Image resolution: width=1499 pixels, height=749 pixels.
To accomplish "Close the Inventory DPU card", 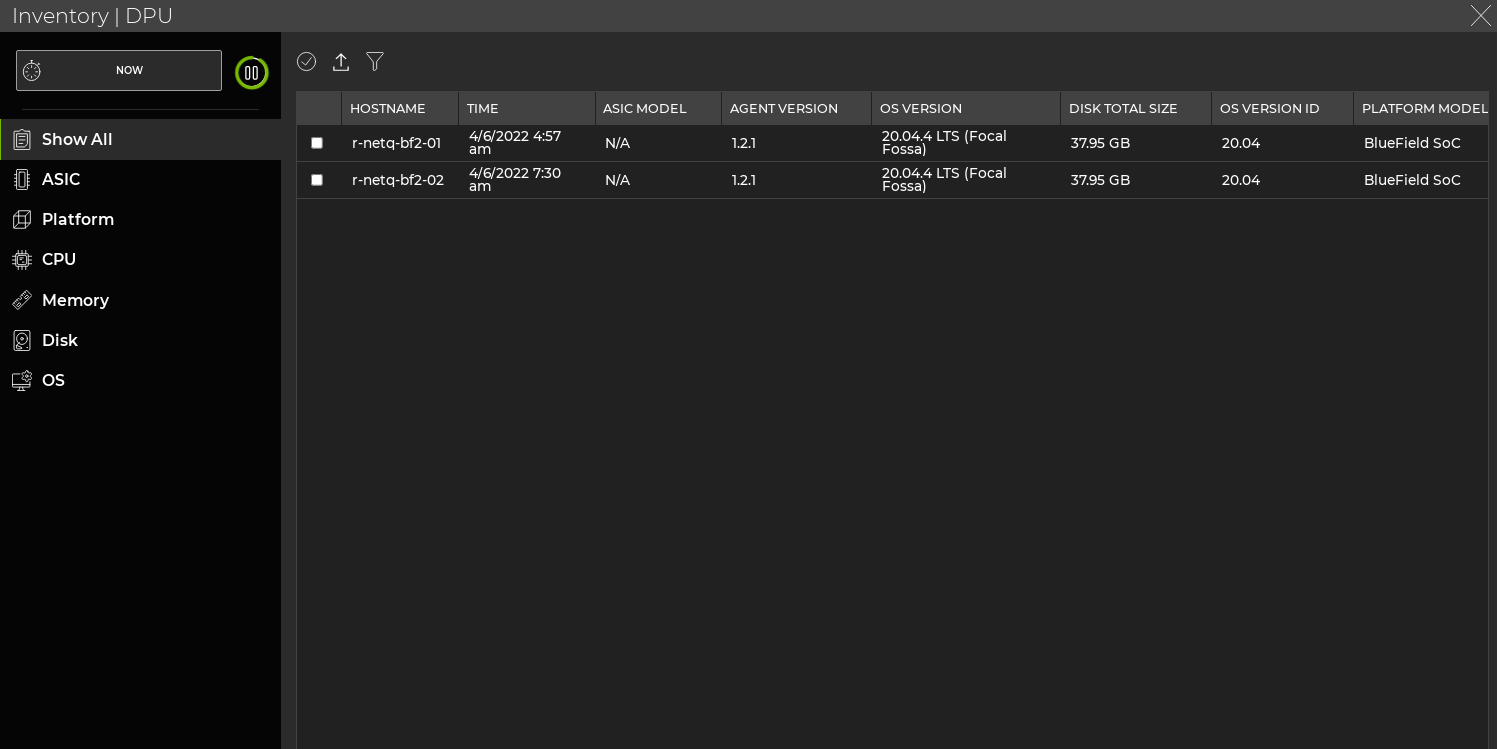I will (1480, 15).
